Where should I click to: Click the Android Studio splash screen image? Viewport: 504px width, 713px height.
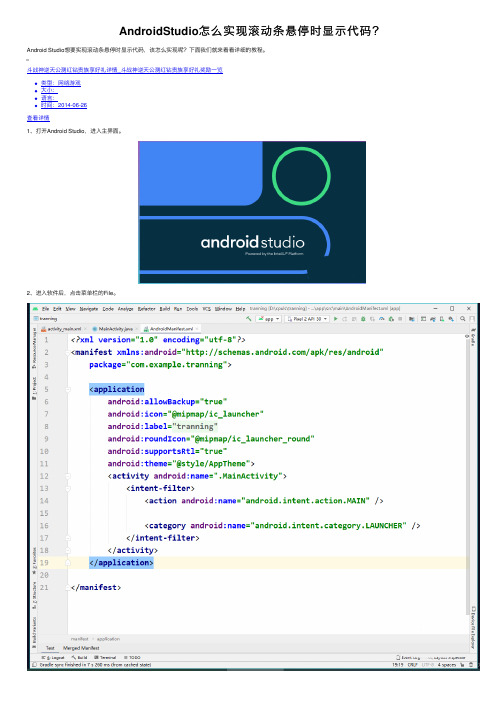pyautogui.click(x=252, y=212)
